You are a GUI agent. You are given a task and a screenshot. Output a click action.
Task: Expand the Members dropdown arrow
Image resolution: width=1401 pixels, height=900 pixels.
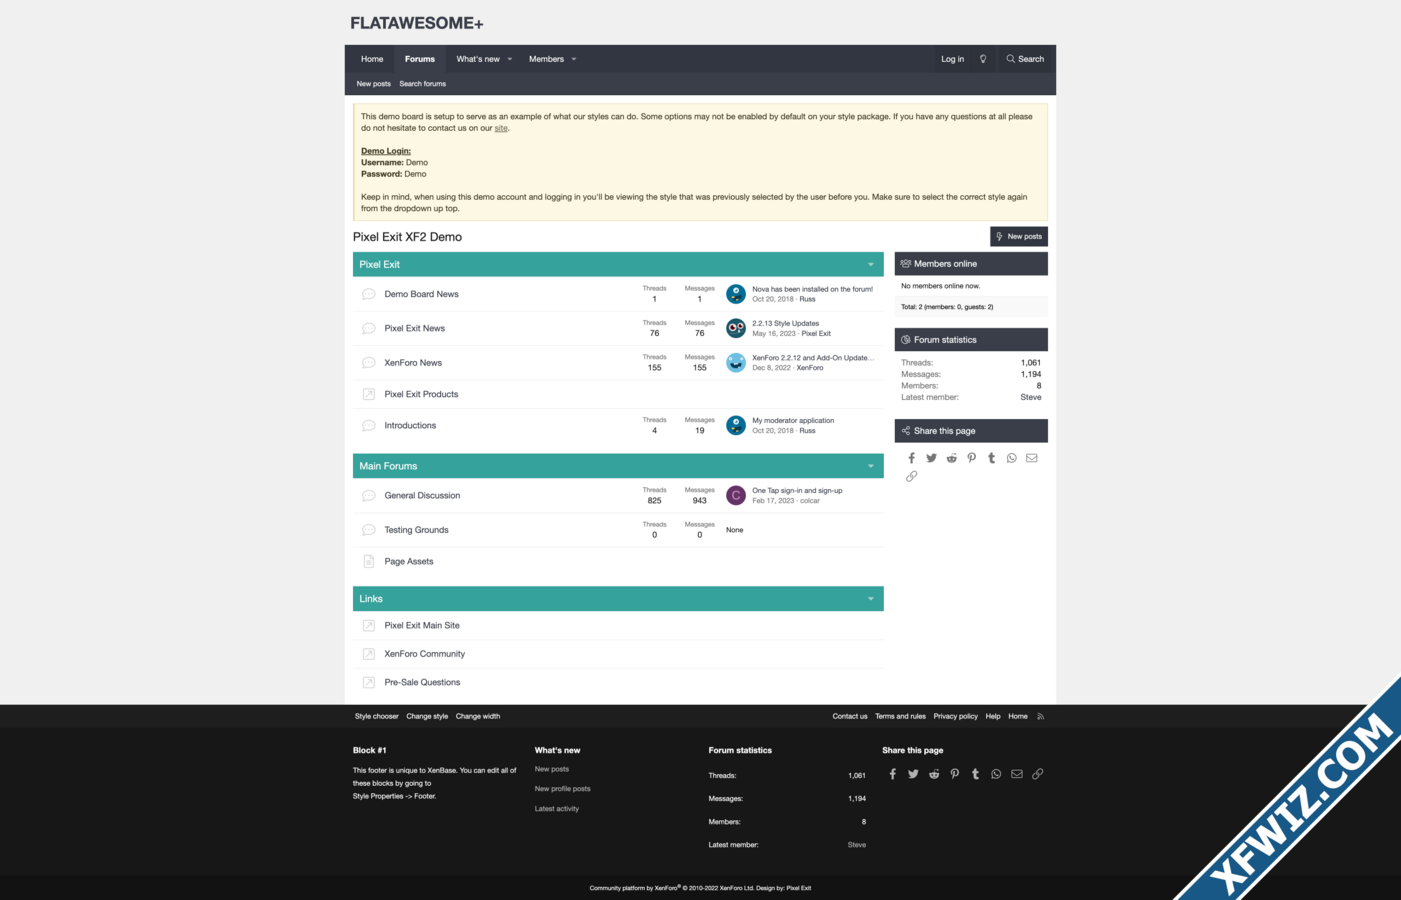click(x=574, y=59)
